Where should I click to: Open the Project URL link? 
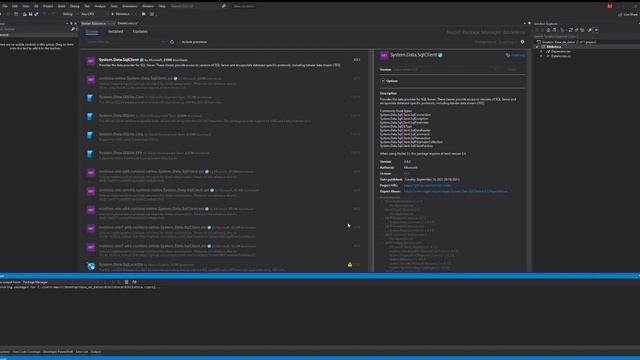tap(427, 185)
